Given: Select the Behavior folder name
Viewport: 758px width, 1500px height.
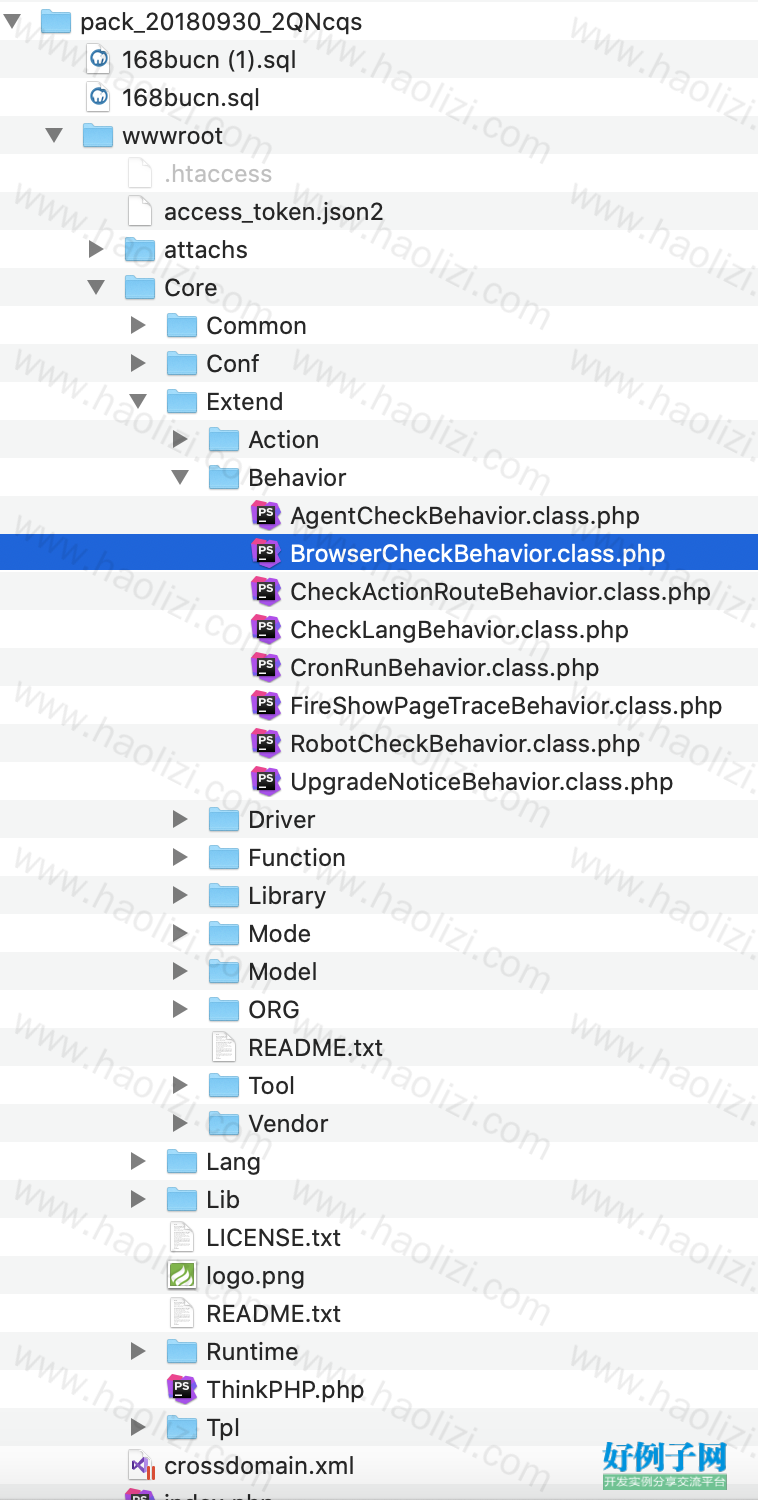Looking at the screenshot, I should tap(297, 478).
